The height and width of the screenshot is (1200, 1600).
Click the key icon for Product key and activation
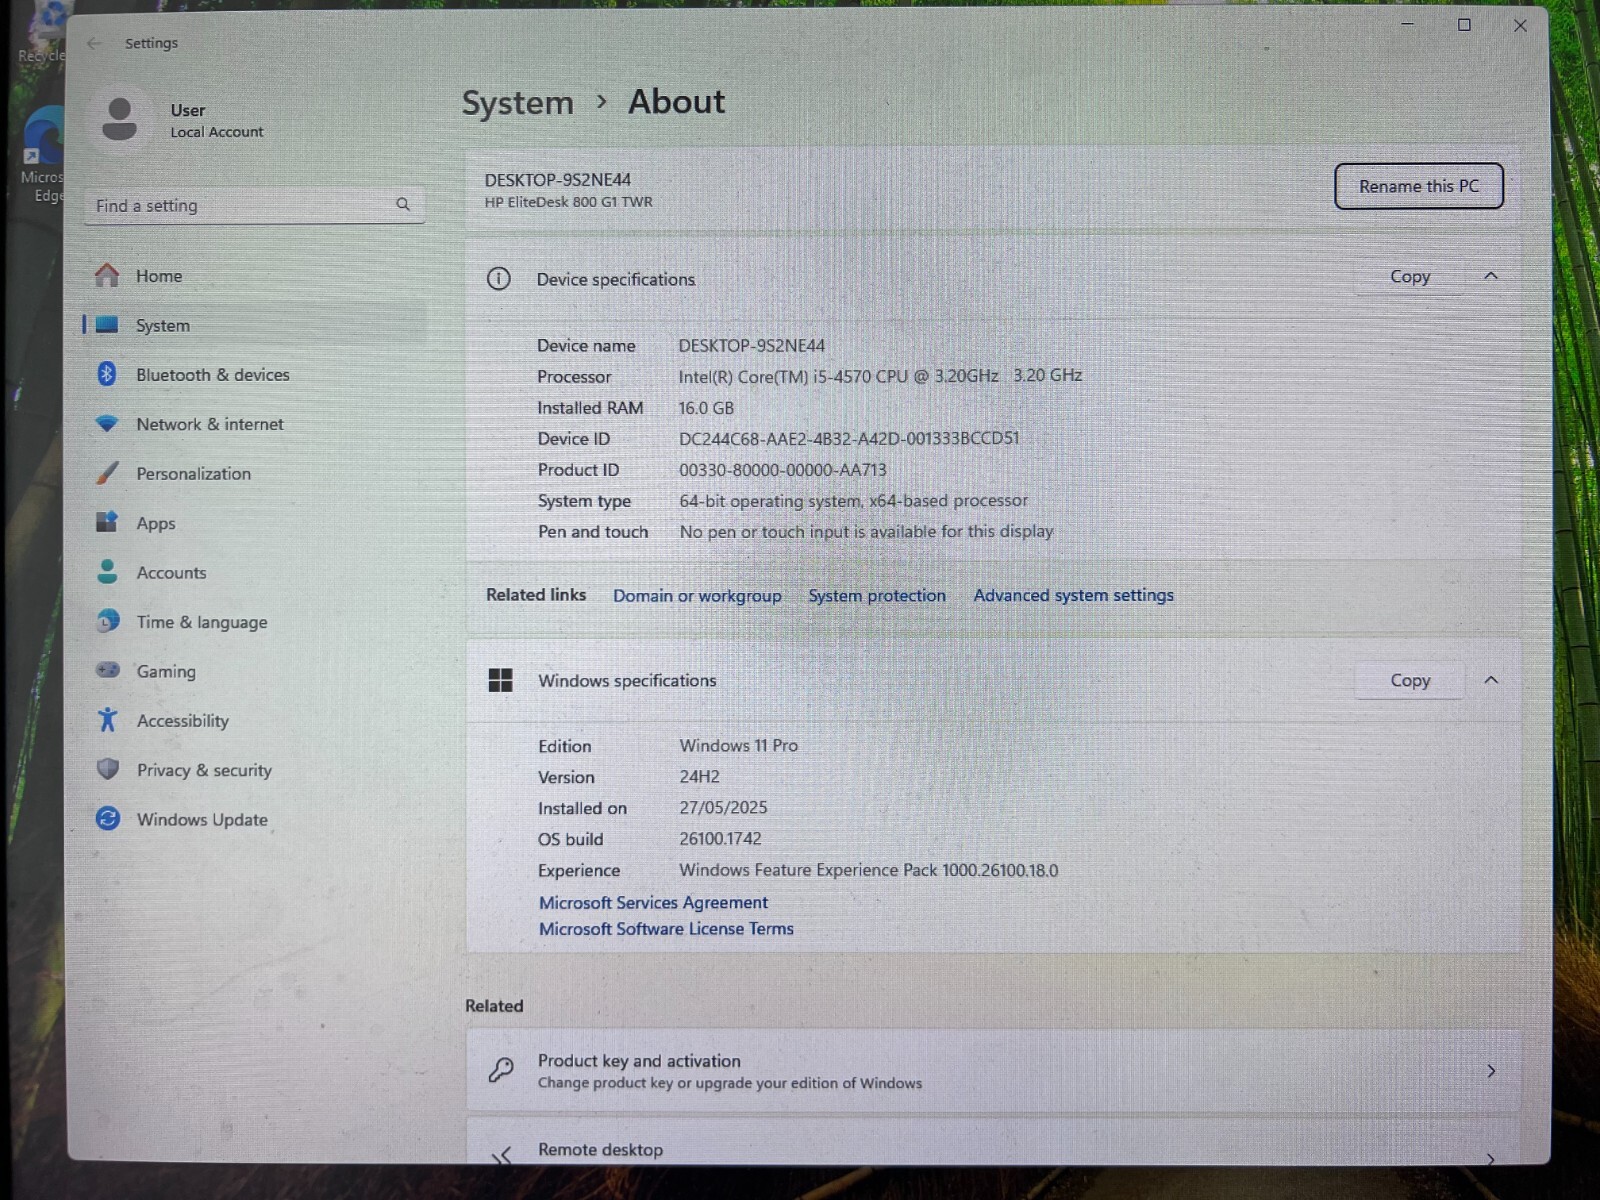[x=501, y=1071]
